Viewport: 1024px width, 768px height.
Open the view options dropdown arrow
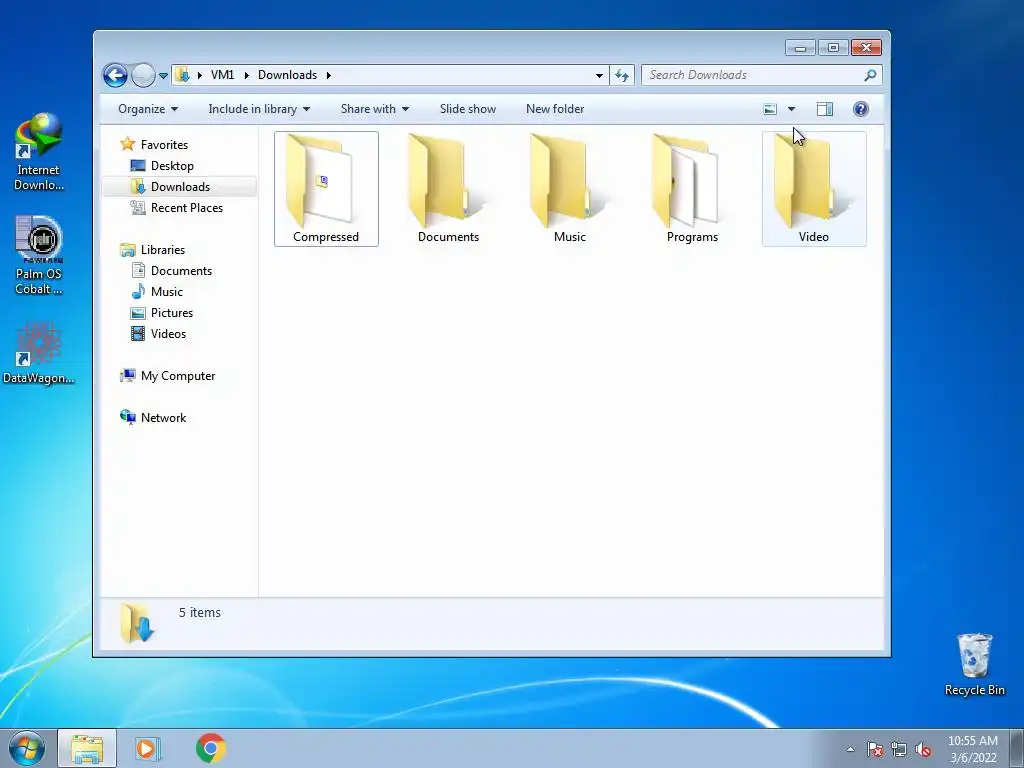[792, 109]
